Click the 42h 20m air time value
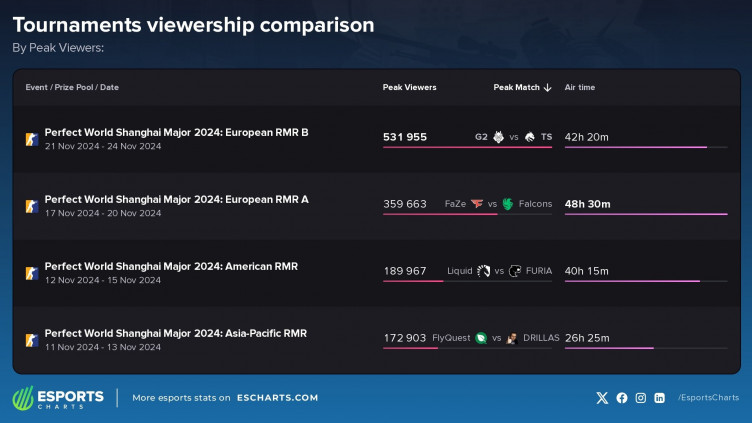The height and width of the screenshot is (423, 752). tap(587, 137)
